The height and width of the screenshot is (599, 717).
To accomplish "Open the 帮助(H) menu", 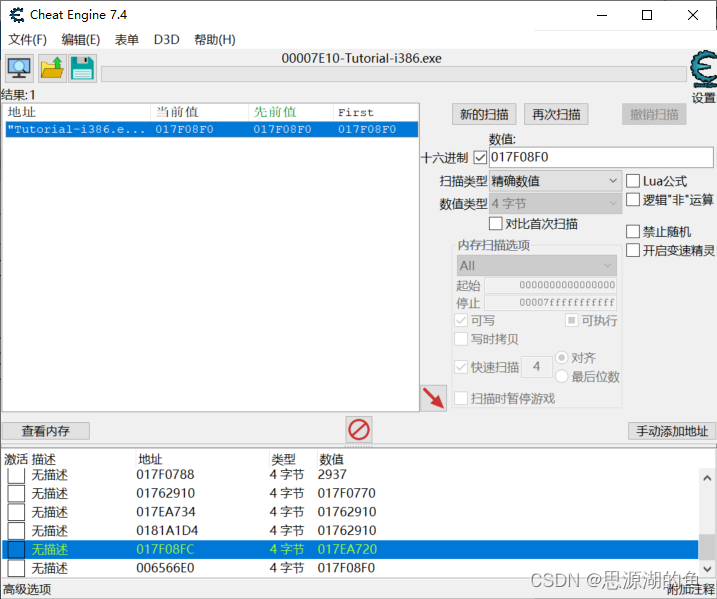I will pos(214,40).
